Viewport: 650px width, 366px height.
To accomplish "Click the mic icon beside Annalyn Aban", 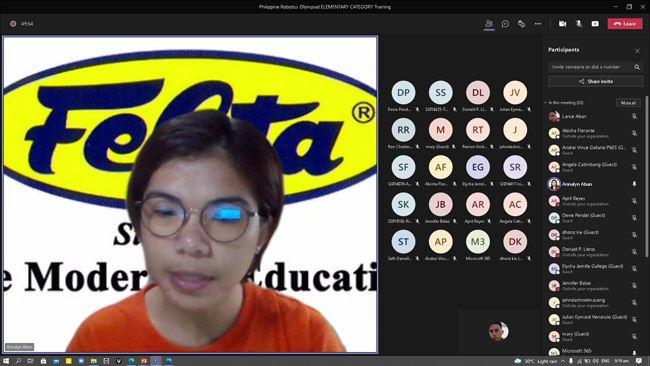I will 634,184.
